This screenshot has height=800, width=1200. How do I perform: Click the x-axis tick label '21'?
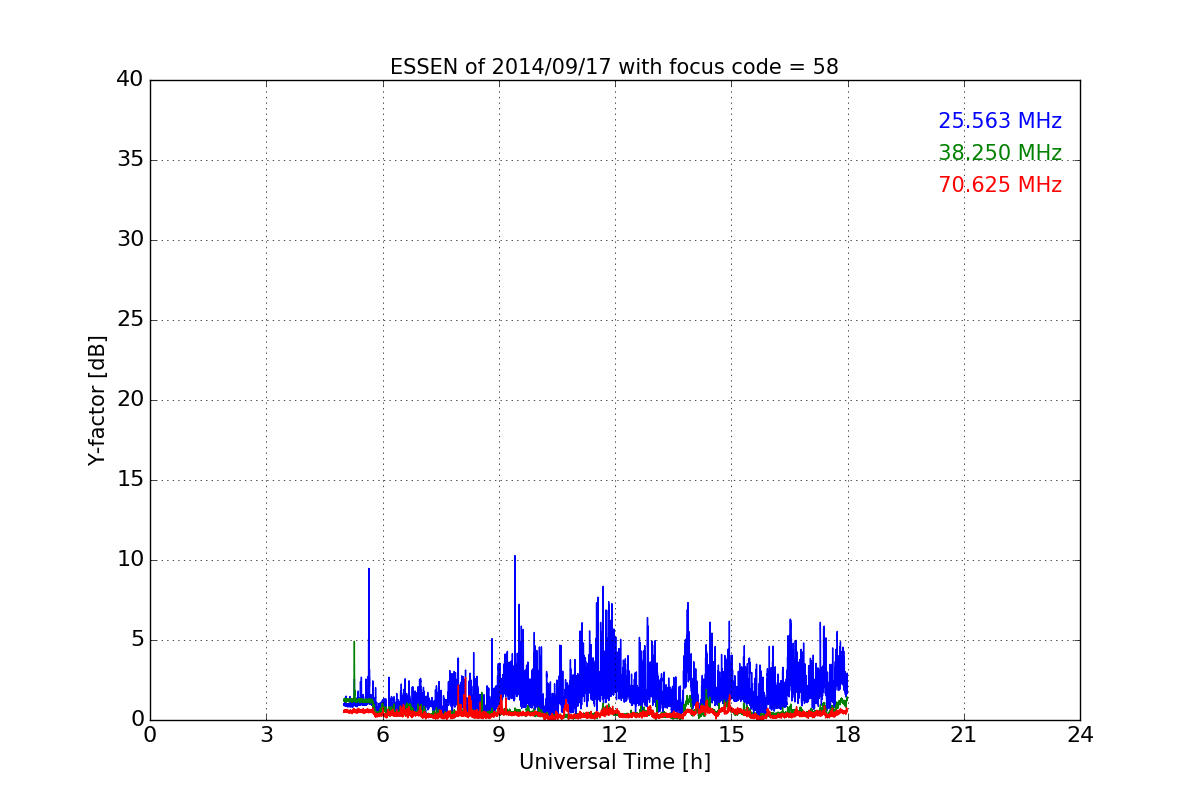[964, 735]
